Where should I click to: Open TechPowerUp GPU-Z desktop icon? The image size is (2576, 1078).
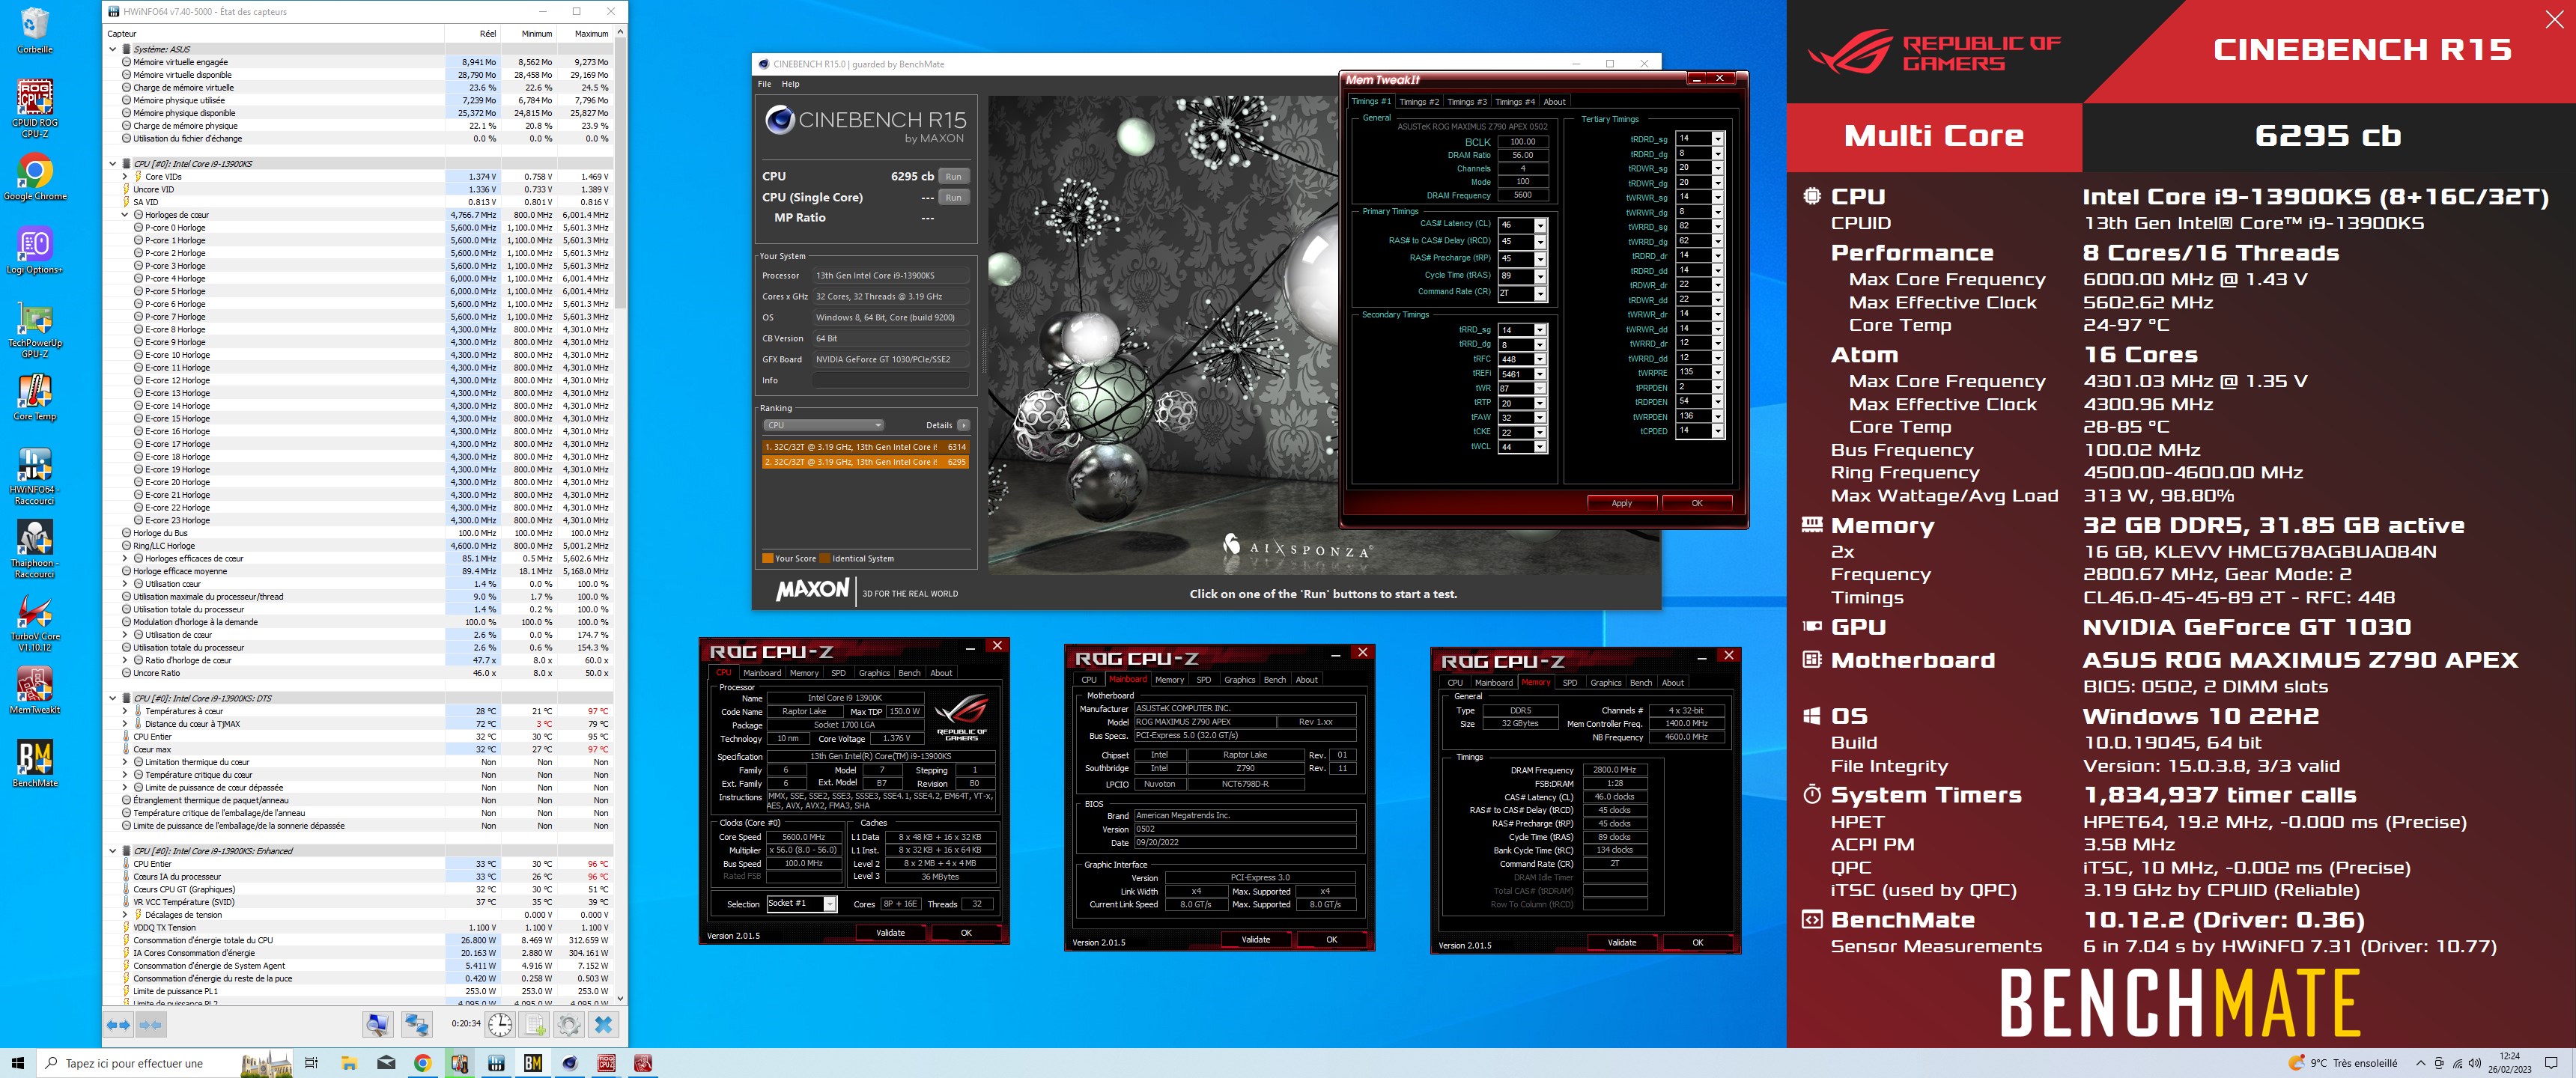35,330
